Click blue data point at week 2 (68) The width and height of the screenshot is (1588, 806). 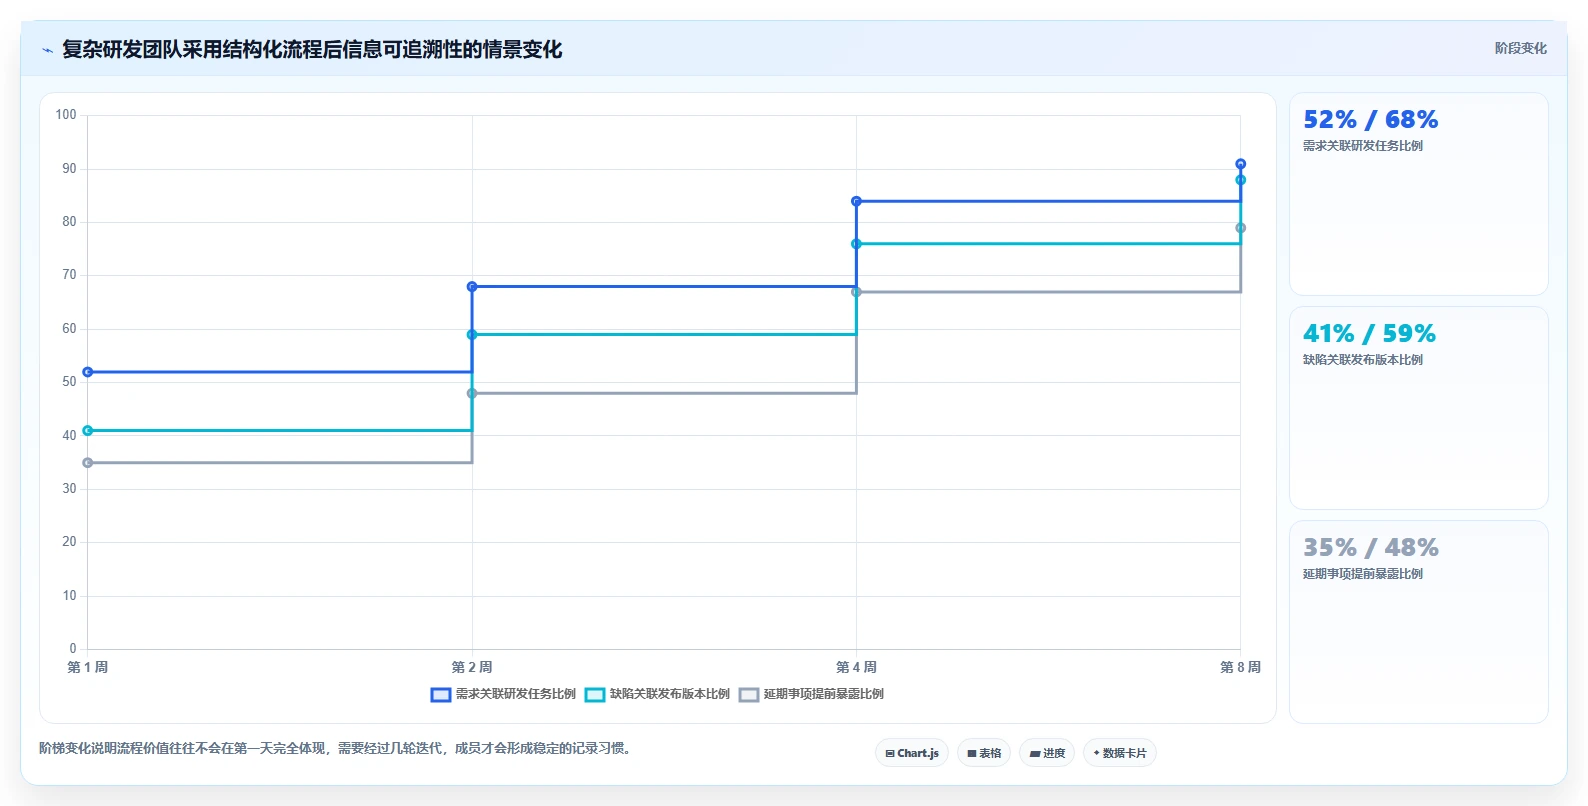tap(472, 287)
